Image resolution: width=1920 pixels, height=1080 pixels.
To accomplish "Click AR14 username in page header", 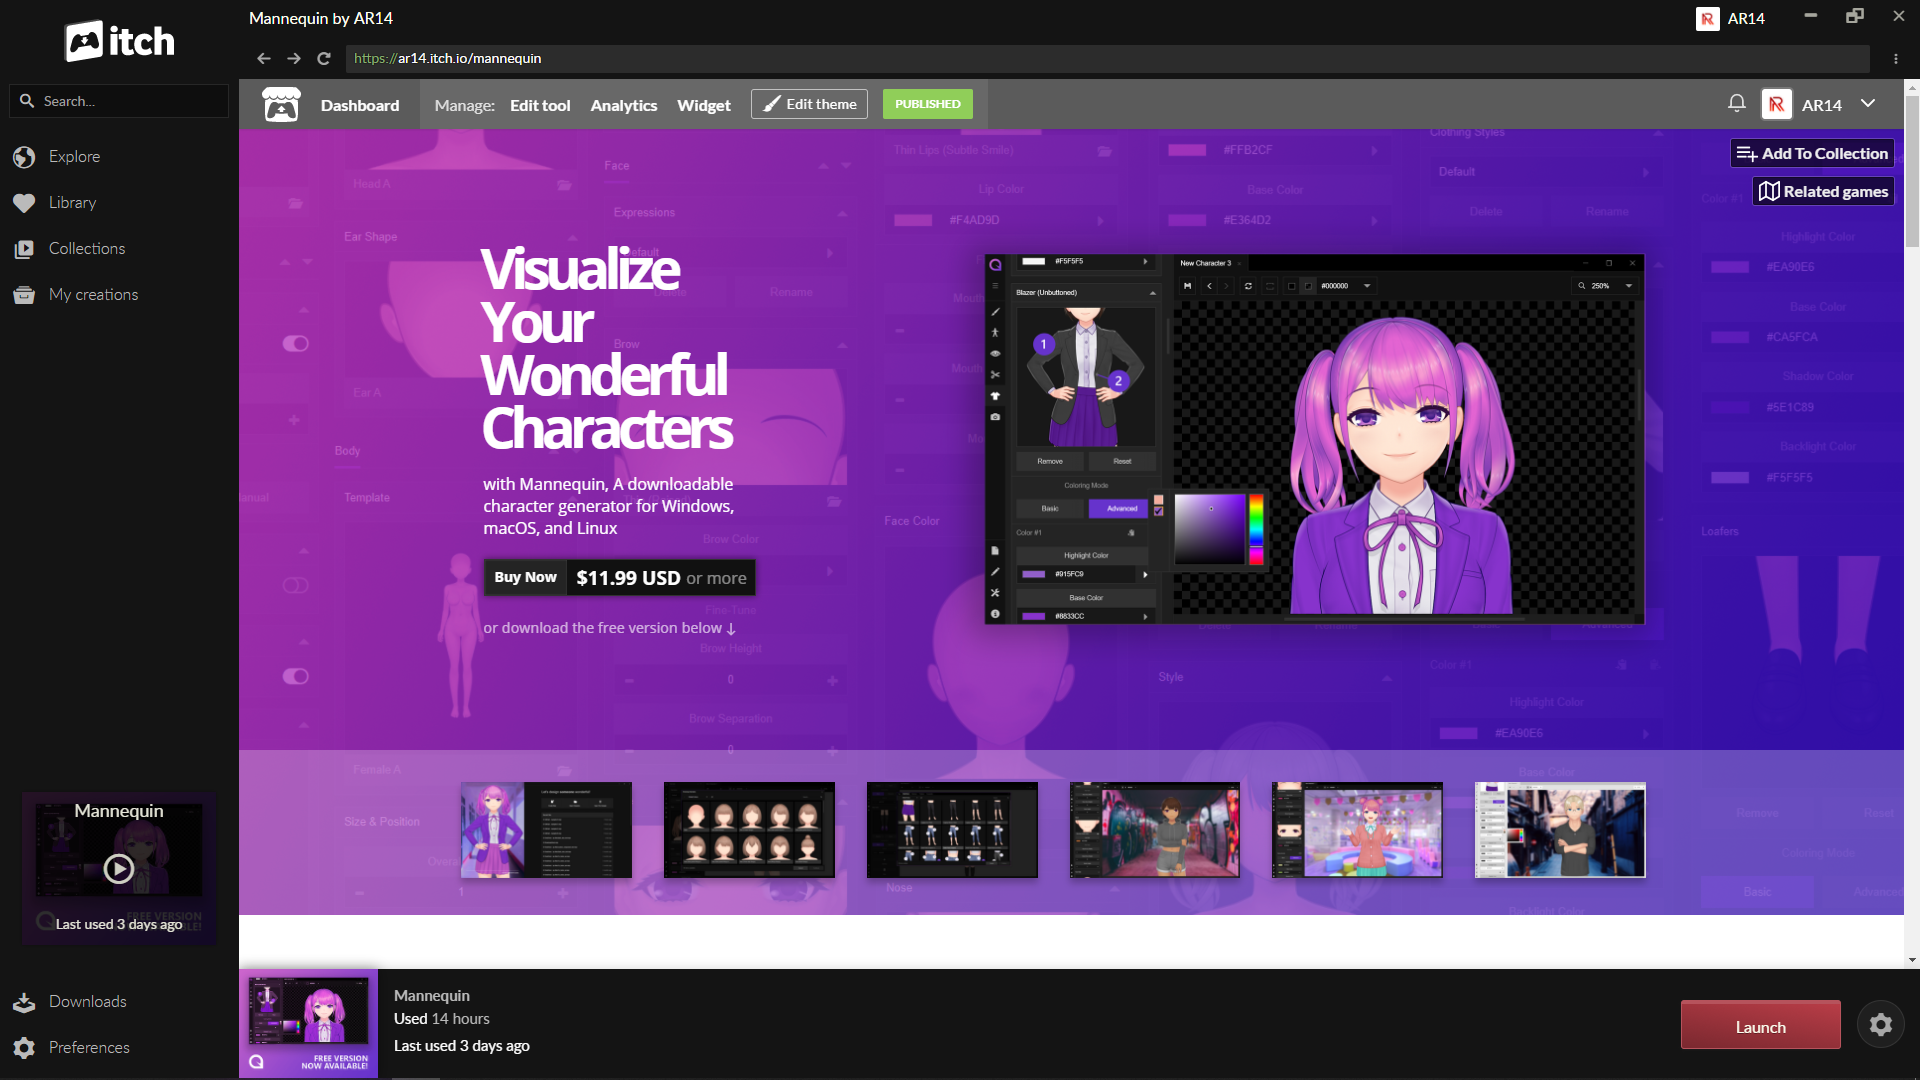I will 1822,105.
